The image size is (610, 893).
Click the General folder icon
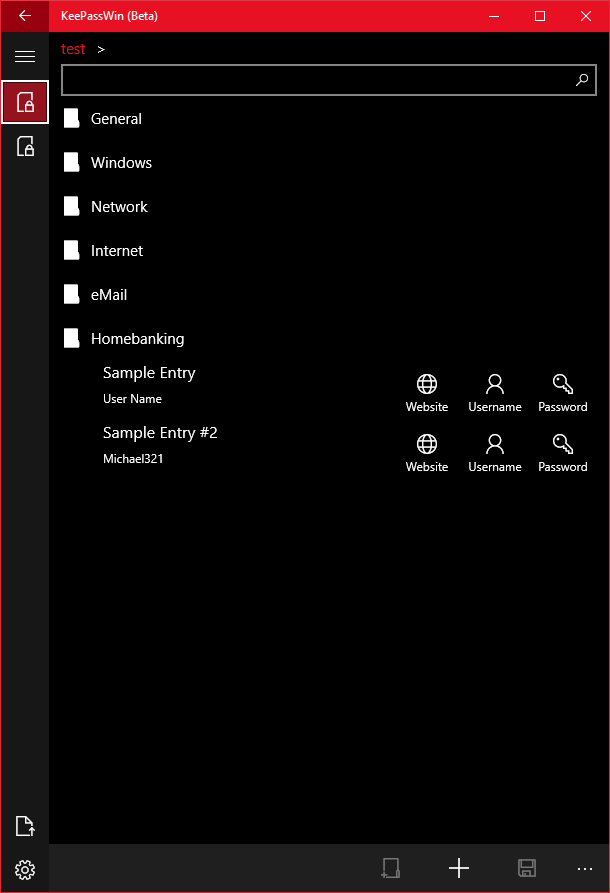[71, 118]
